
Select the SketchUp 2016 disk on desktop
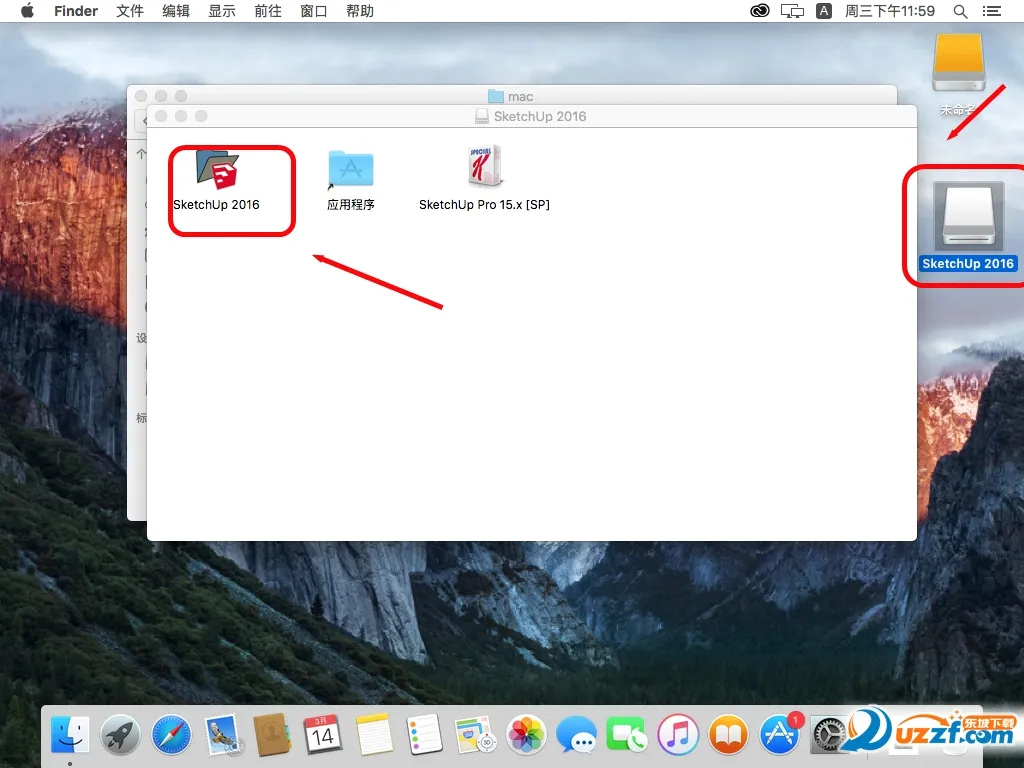point(968,217)
